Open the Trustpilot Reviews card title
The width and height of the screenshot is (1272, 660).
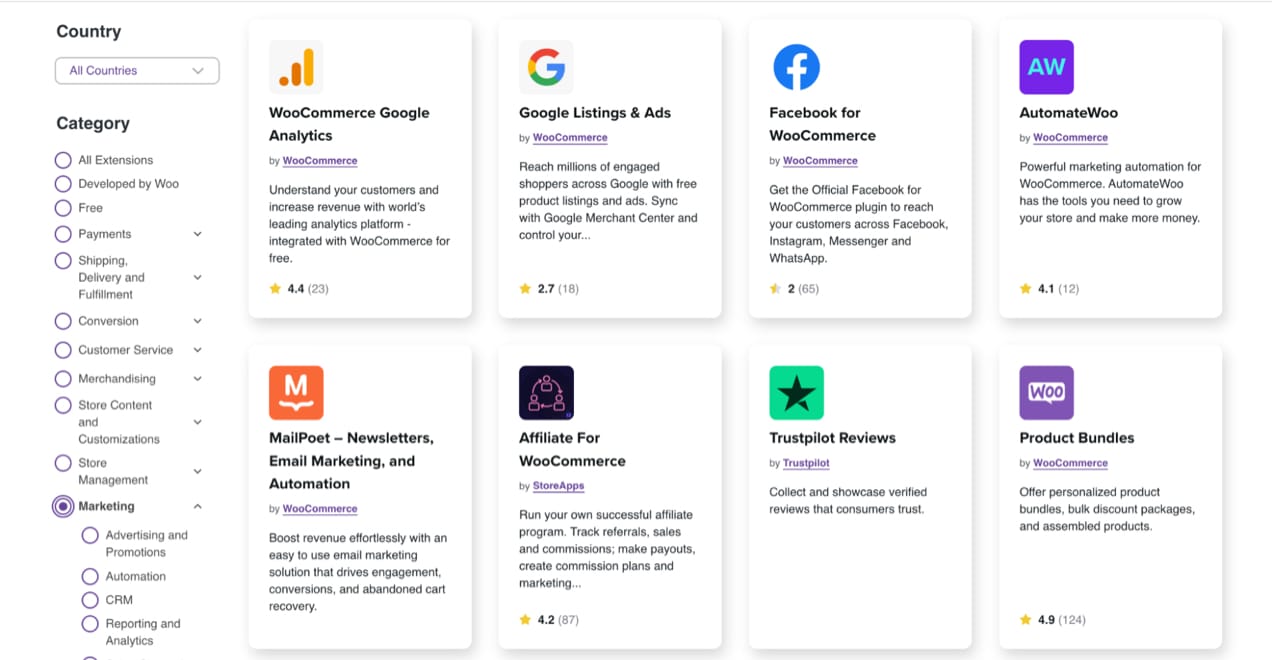tap(832, 438)
